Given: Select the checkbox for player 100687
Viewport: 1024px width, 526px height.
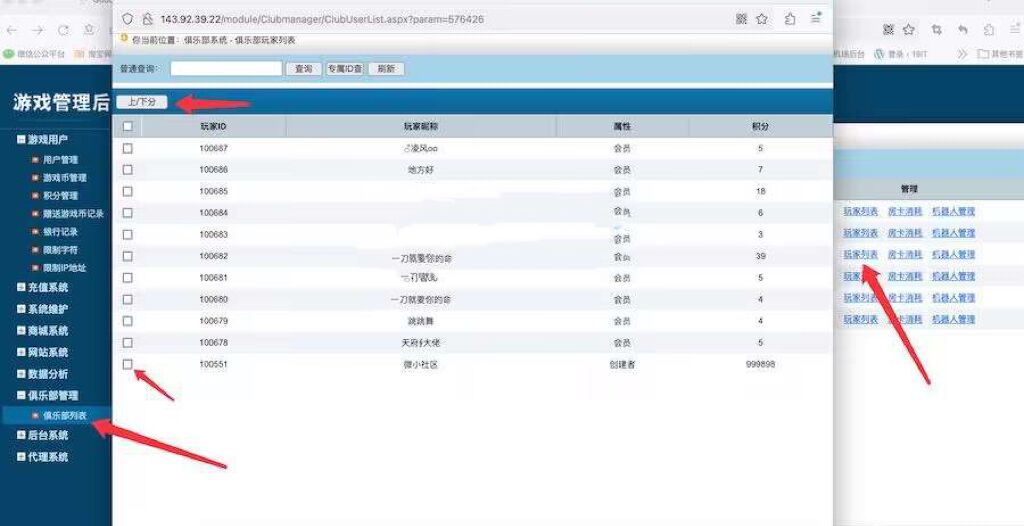Looking at the screenshot, I should point(127,149).
